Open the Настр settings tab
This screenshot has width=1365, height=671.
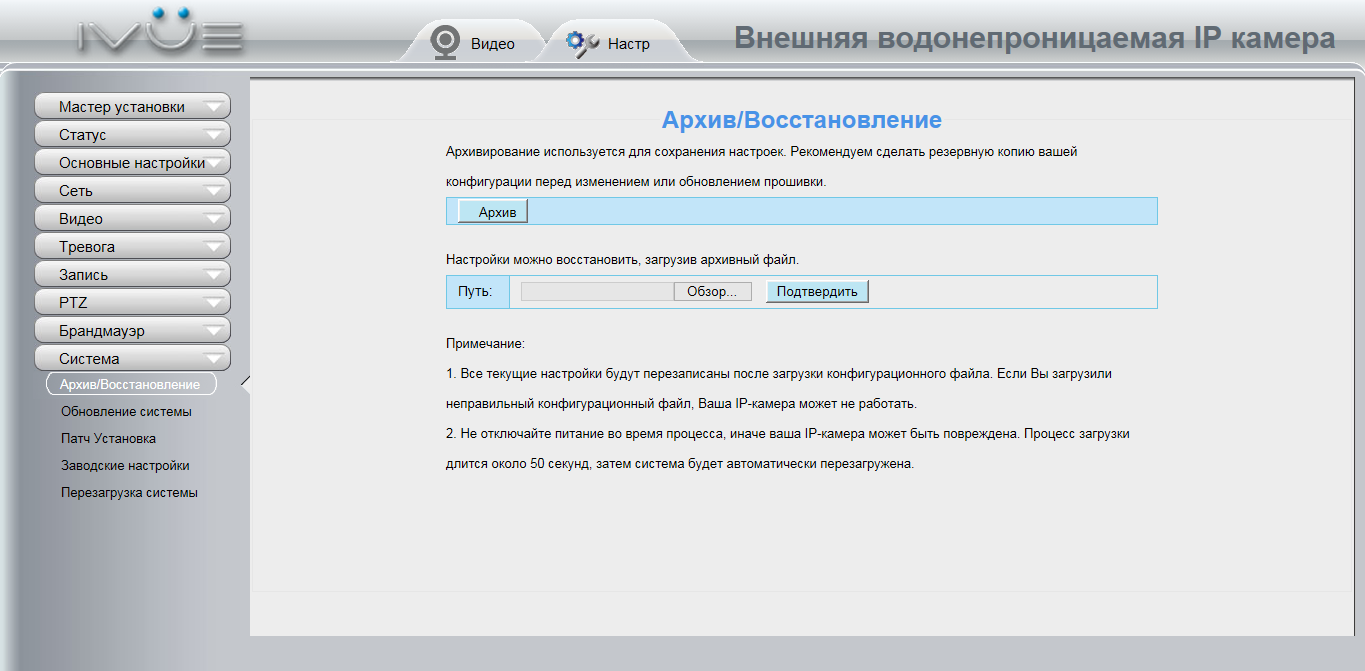click(612, 43)
